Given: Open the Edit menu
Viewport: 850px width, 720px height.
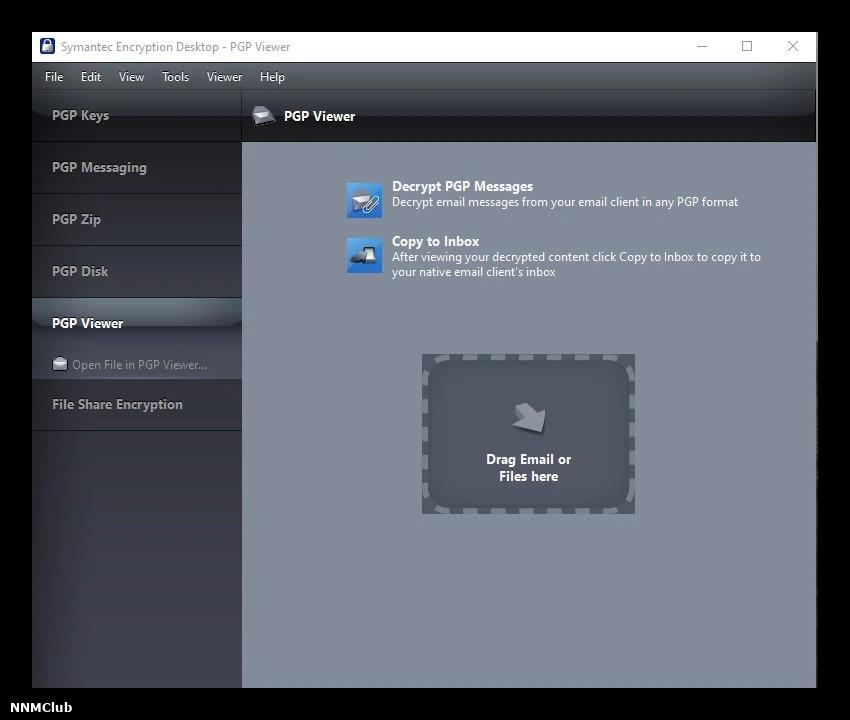Looking at the screenshot, I should tap(91, 77).
